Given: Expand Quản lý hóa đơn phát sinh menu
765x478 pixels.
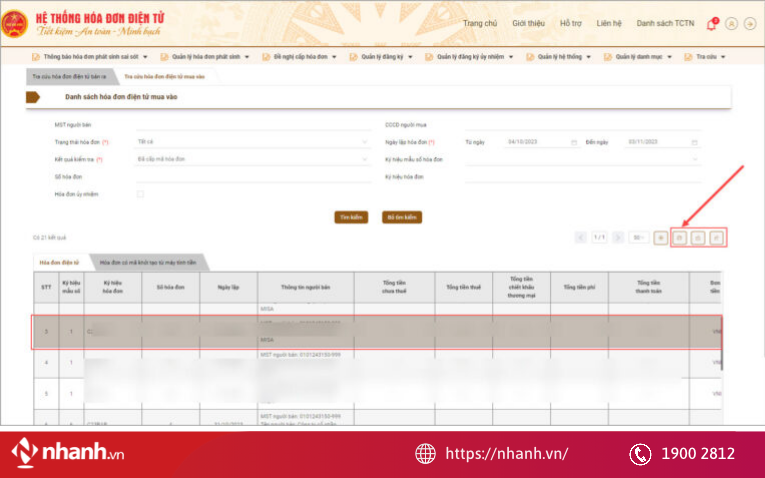Looking at the screenshot, I should pyautogui.click(x=205, y=57).
